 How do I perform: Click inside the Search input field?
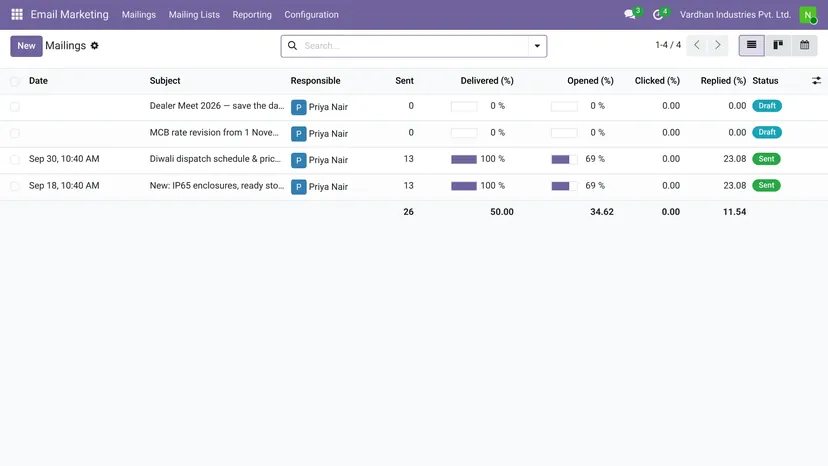[x=415, y=46]
